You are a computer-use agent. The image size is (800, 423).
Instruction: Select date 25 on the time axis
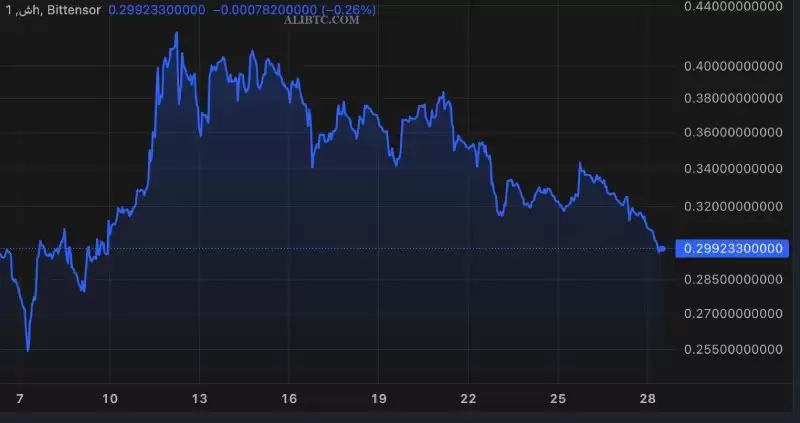click(x=557, y=399)
